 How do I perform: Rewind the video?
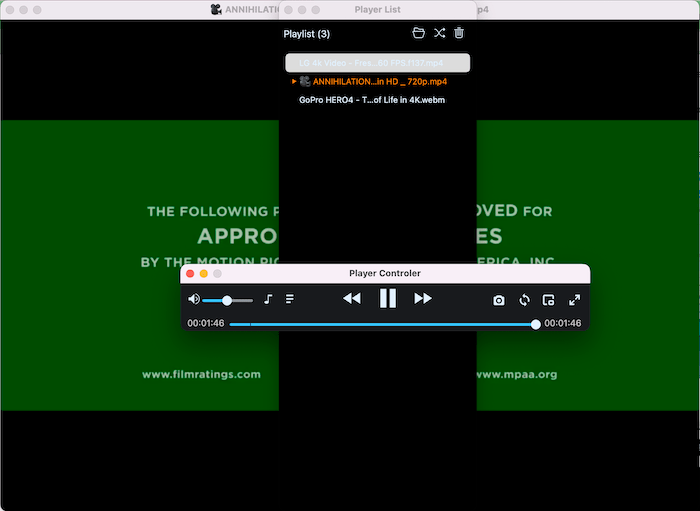pyautogui.click(x=351, y=299)
